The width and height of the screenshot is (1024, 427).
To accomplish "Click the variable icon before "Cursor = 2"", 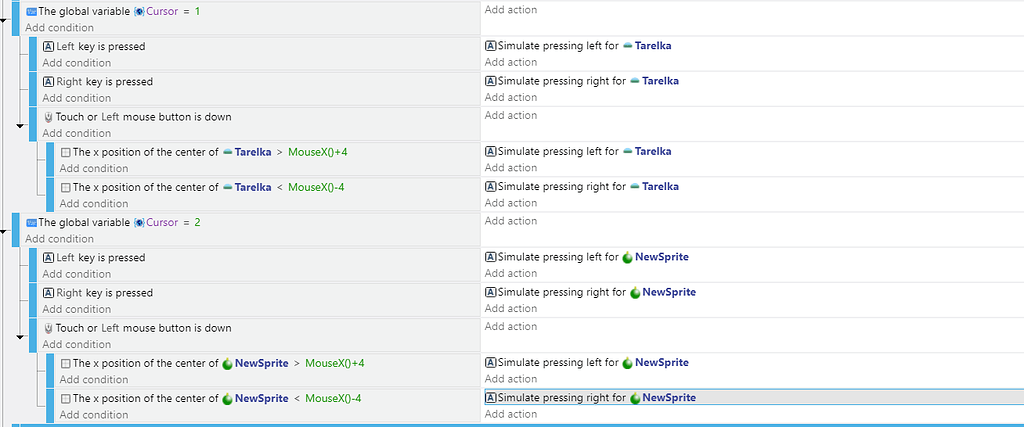I will pos(139,222).
